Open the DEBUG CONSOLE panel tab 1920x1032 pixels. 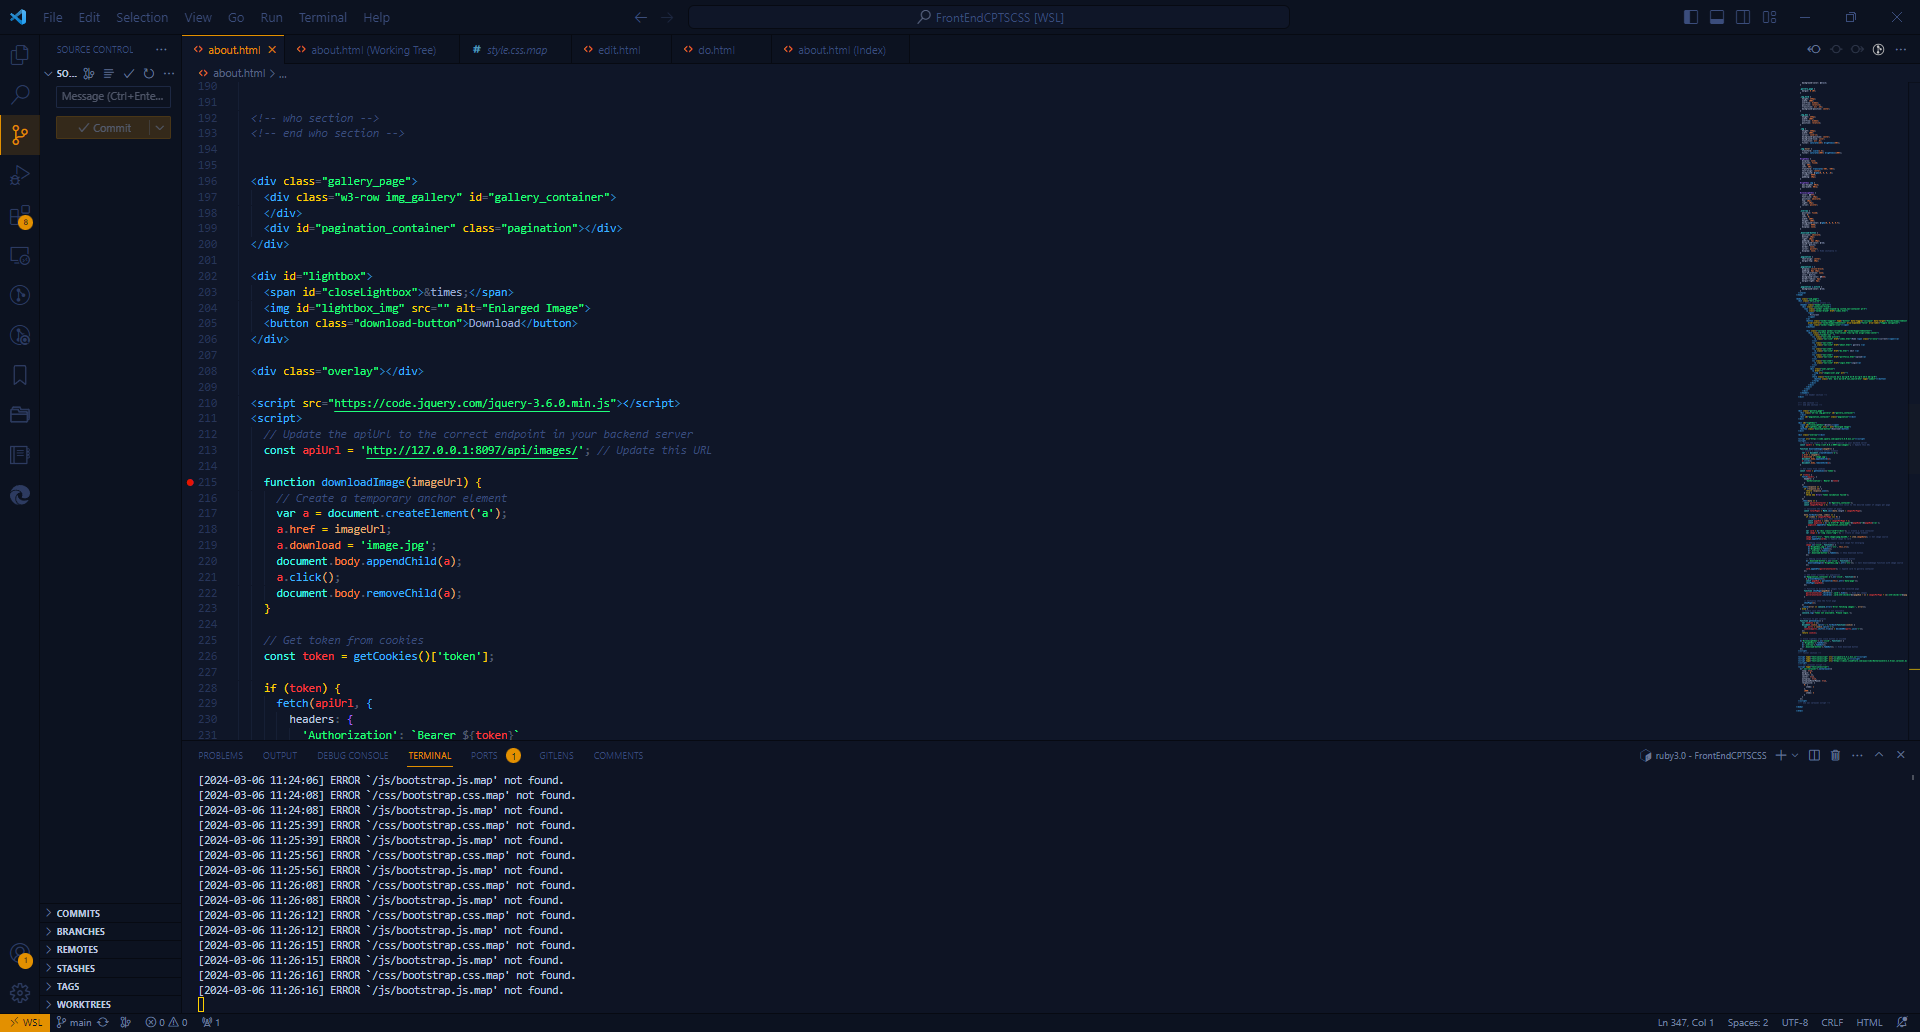tap(353, 755)
